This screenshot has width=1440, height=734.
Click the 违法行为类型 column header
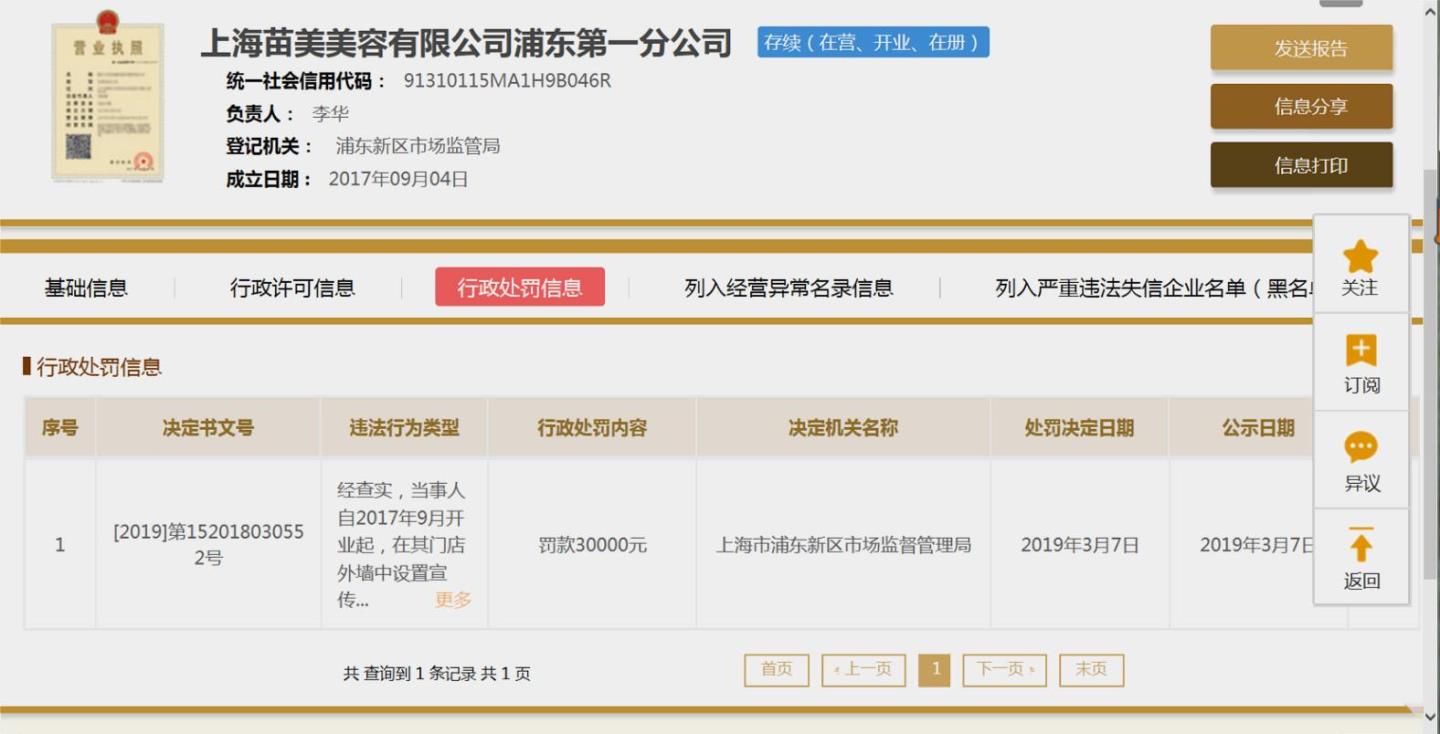click(404, 428)
